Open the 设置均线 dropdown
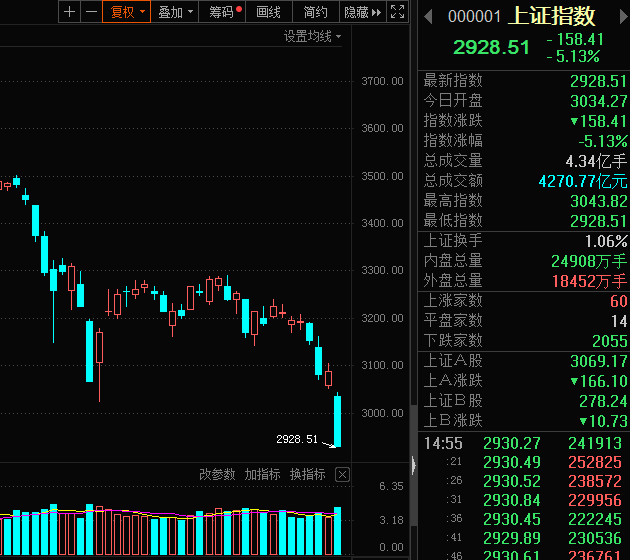Image resolution: width=630 pixels, height=560 pixels. pyautogui.click(x=312, y=36)
